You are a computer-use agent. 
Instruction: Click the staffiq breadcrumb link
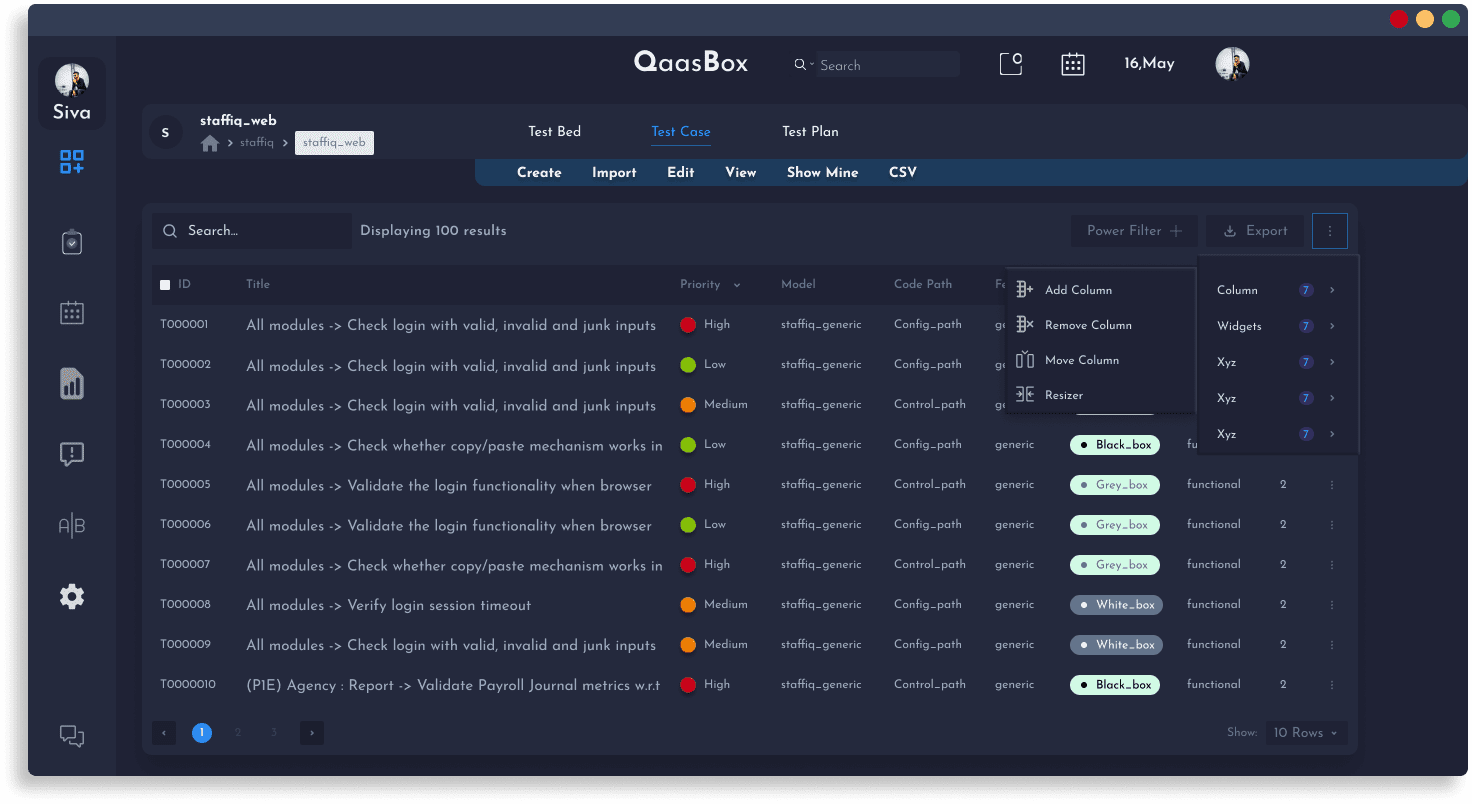(x=257, y=143)
